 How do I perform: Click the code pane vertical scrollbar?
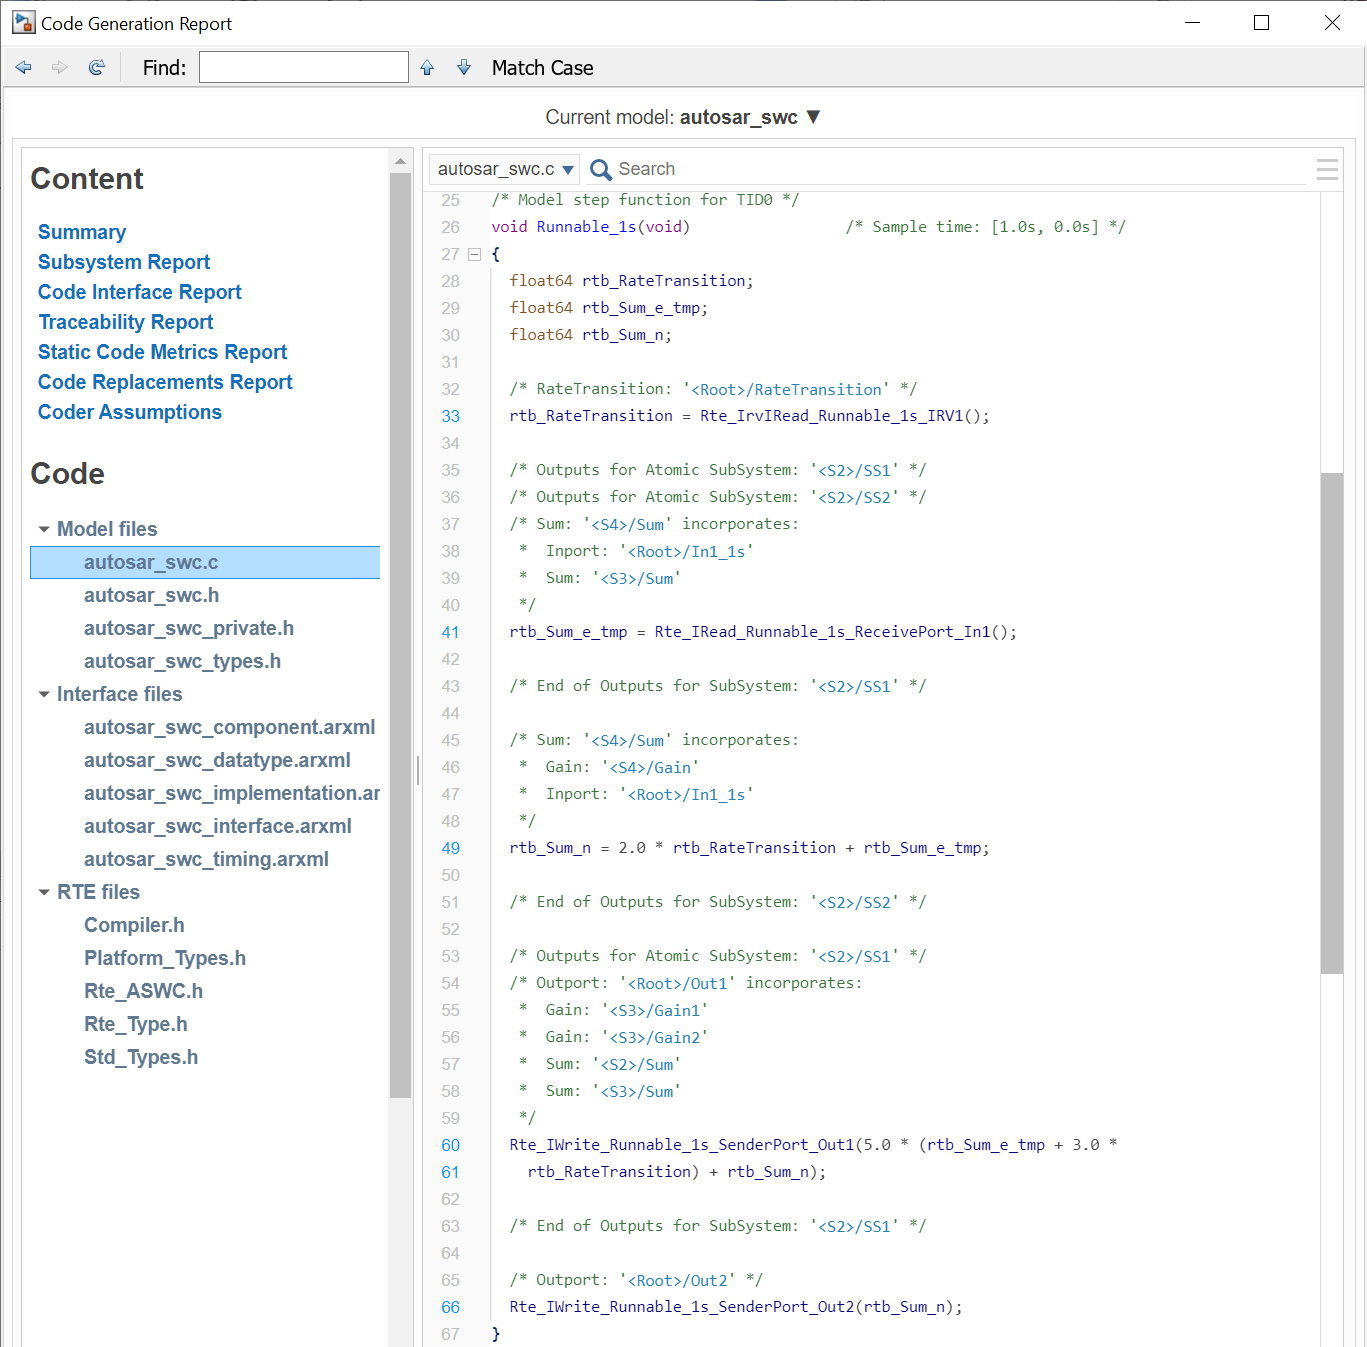[1331, 722]
